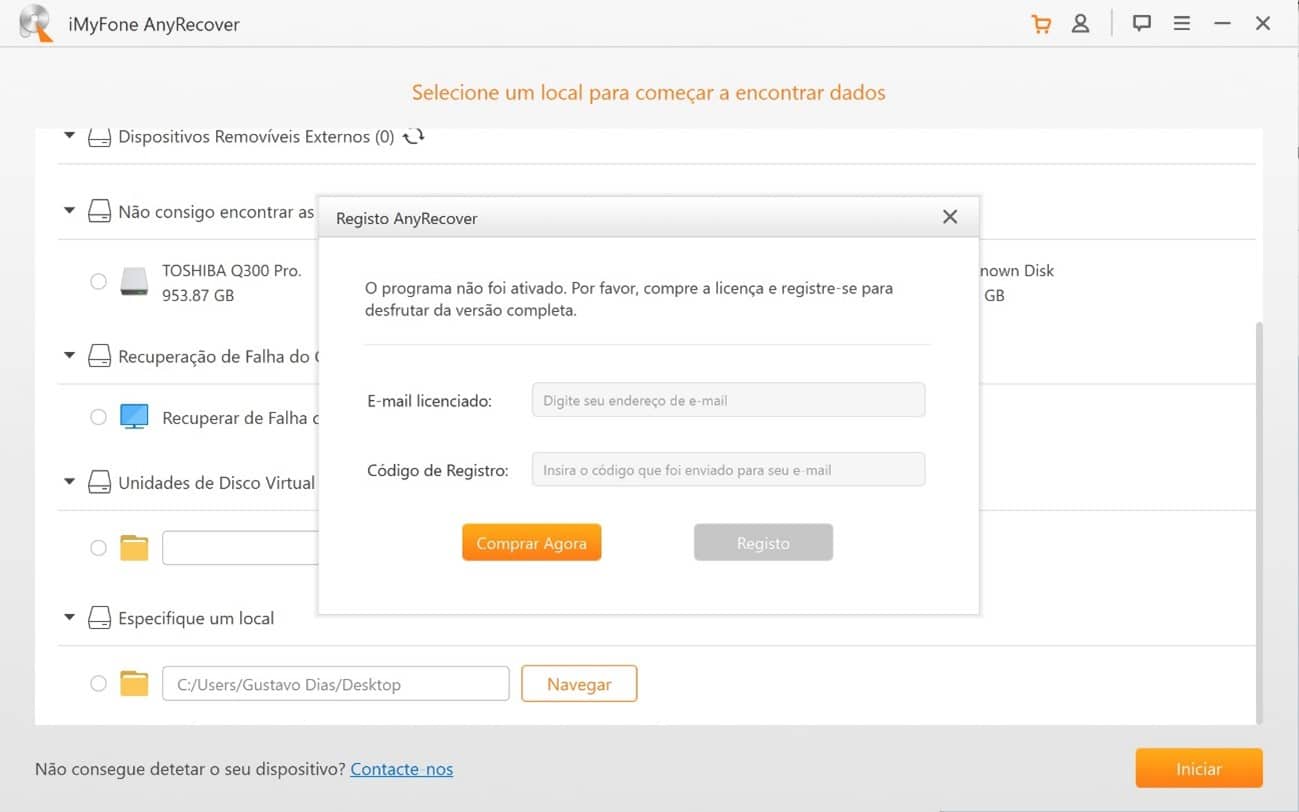Select the C:/Users/Gustavo Dias/Desktop radio button

pyautogui.click(x=98, y=684)
